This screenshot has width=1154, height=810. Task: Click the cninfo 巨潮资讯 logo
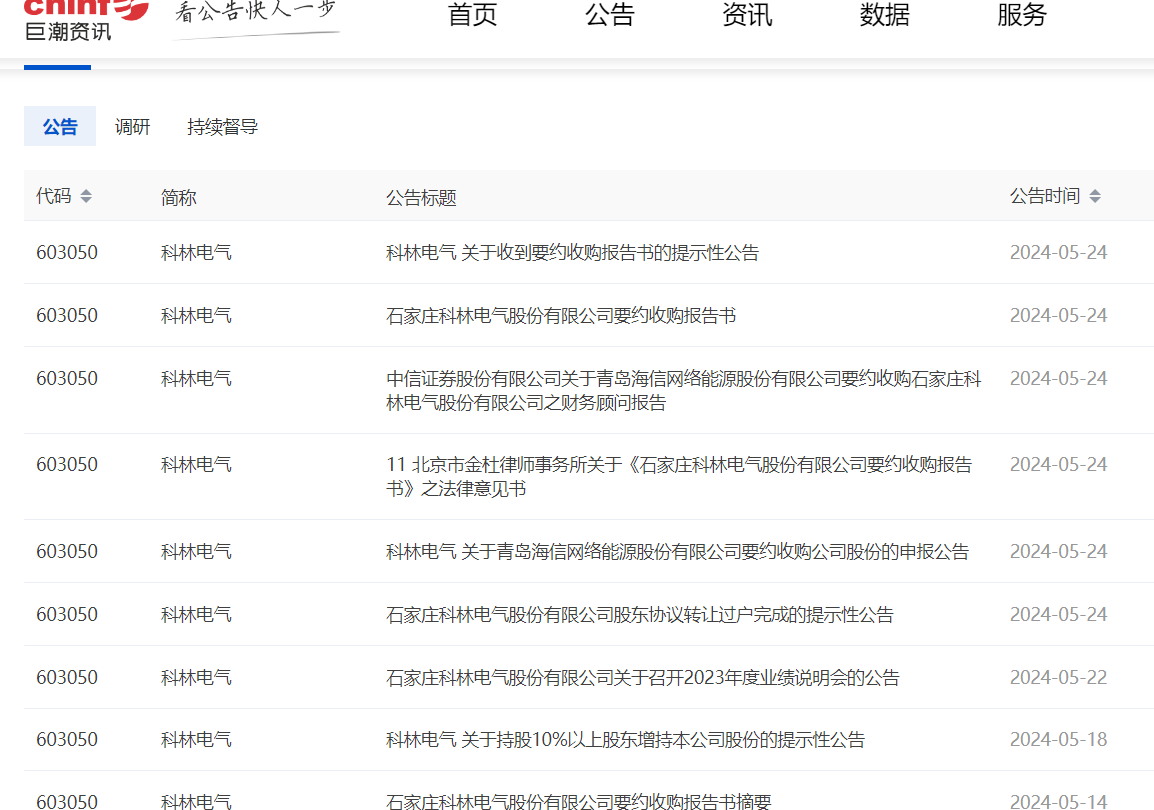point(86,20)
